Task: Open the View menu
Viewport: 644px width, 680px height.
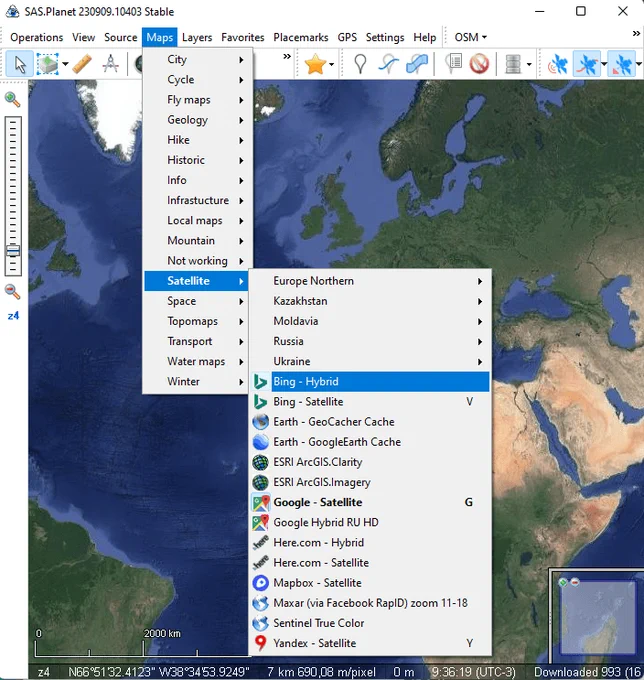Action: pos(83,37)
